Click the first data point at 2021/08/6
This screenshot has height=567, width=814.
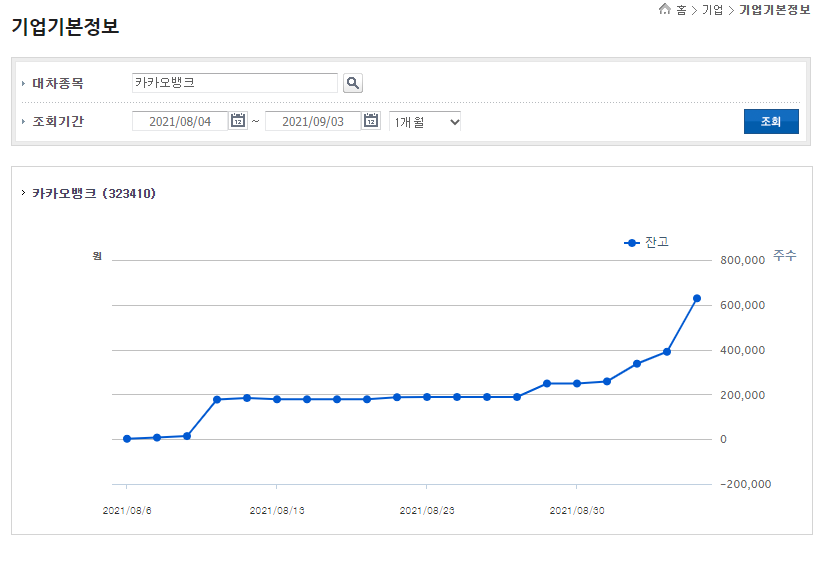click(x=127, y=439)
